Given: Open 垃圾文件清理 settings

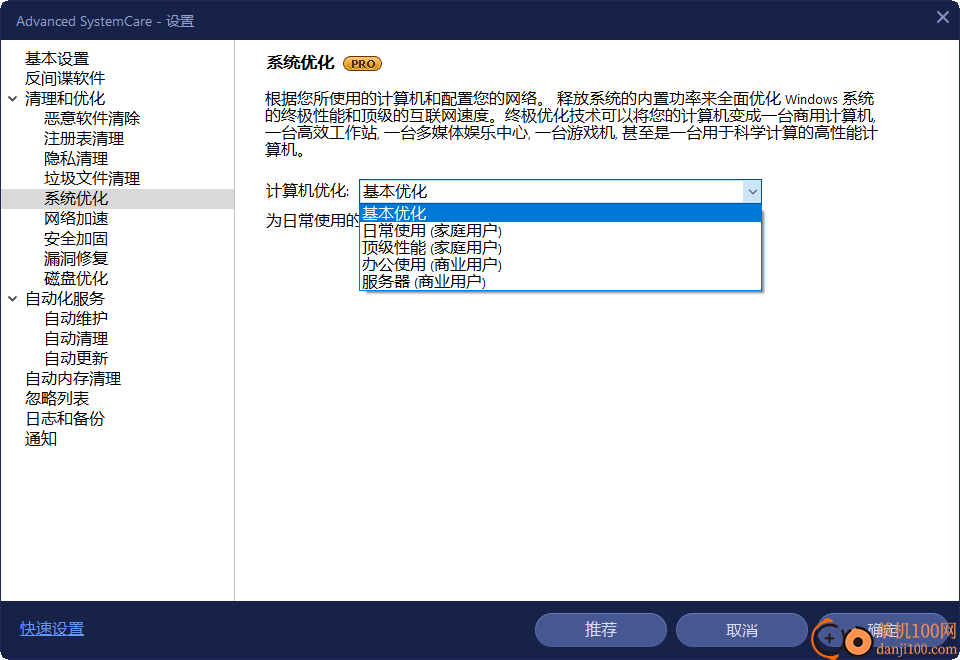Looking at the screenshot, I should tap(92, 179).
